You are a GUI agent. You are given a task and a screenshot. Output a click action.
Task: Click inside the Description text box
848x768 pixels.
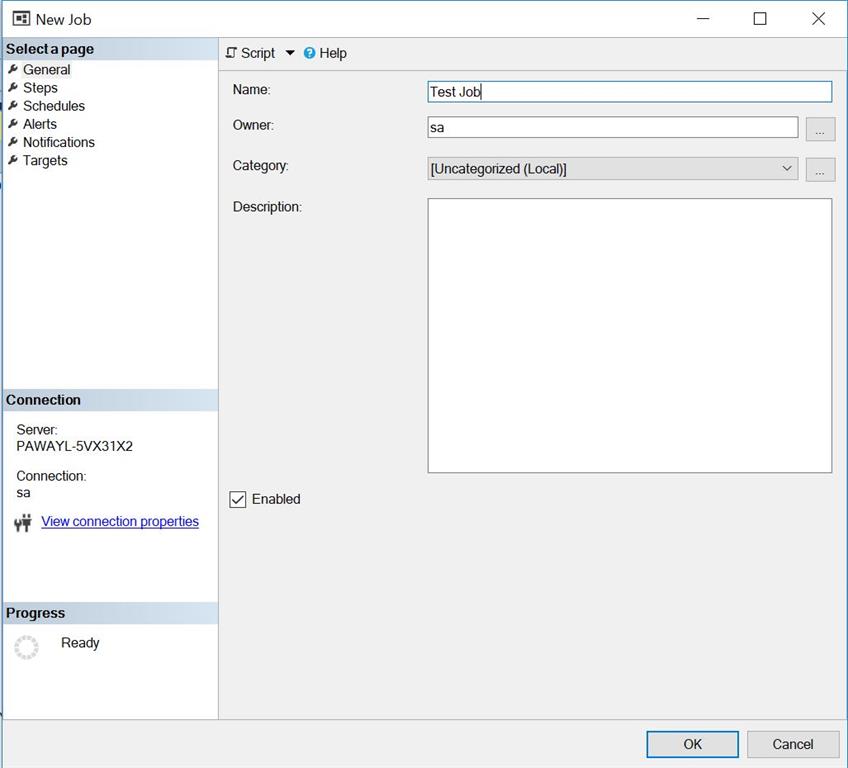[x=629, y=334]
